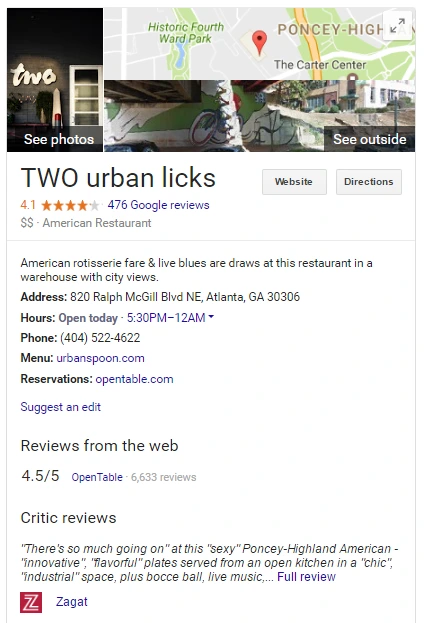The height and width of the screenshot is (623, 424).
Task: Open the urbanspoon.com menu link
Action: [100, 358]
